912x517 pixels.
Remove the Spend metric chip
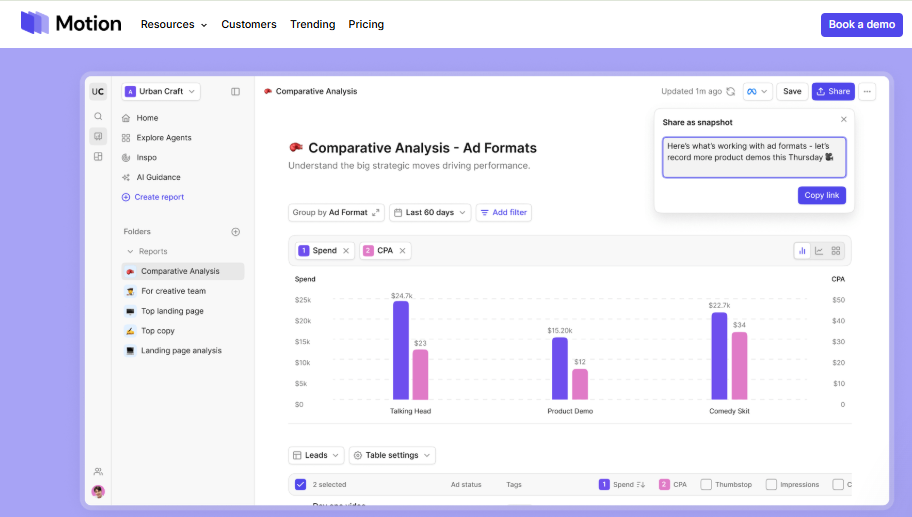pos(346,251)
